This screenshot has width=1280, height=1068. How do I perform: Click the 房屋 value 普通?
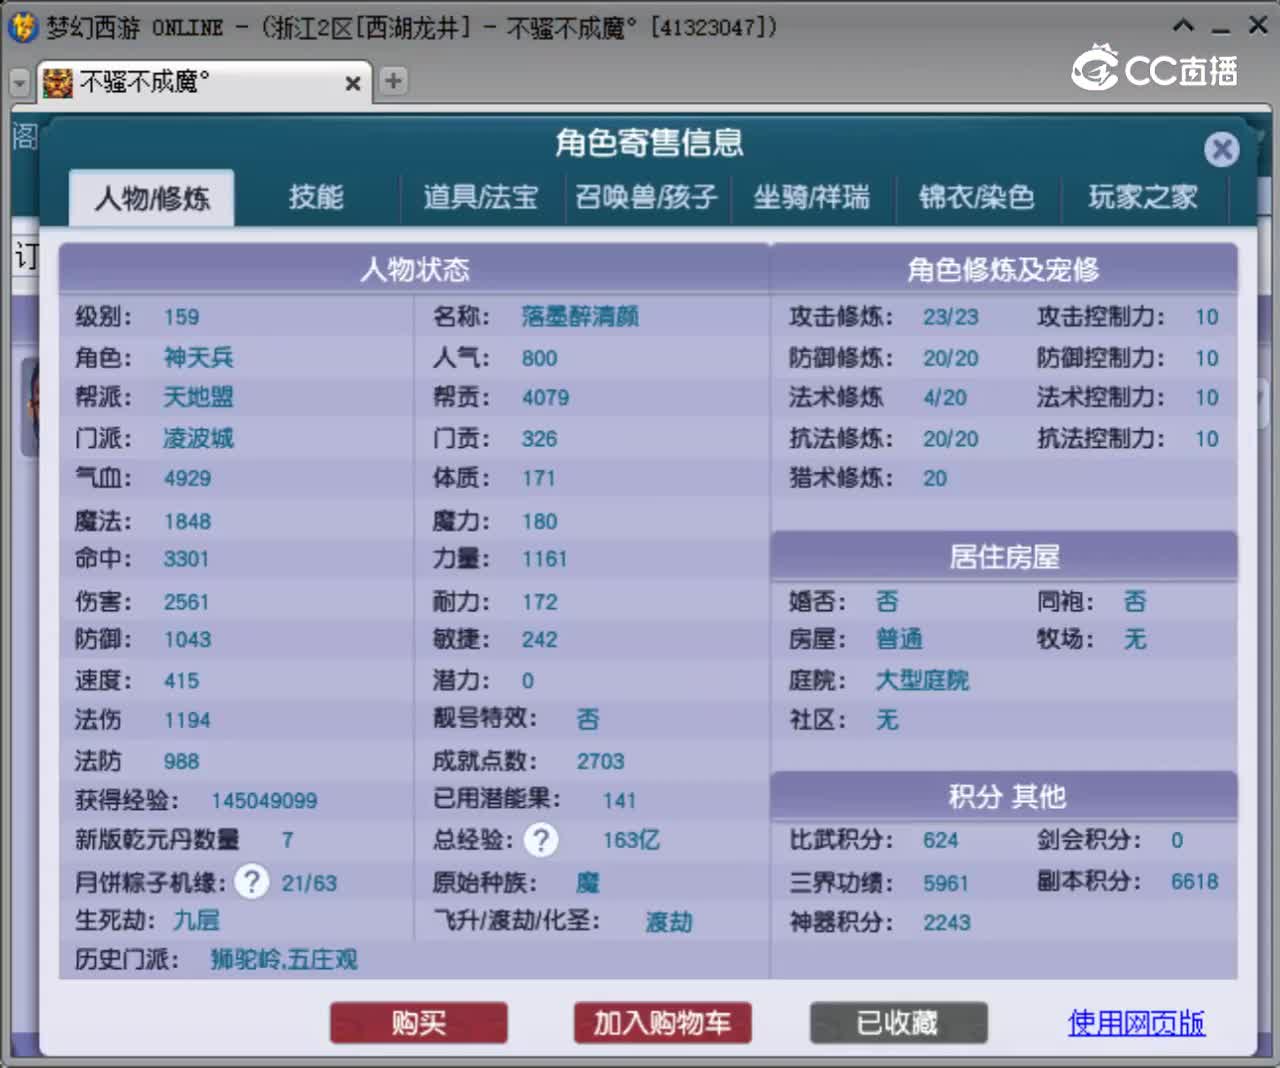click(x=899, y=640)
